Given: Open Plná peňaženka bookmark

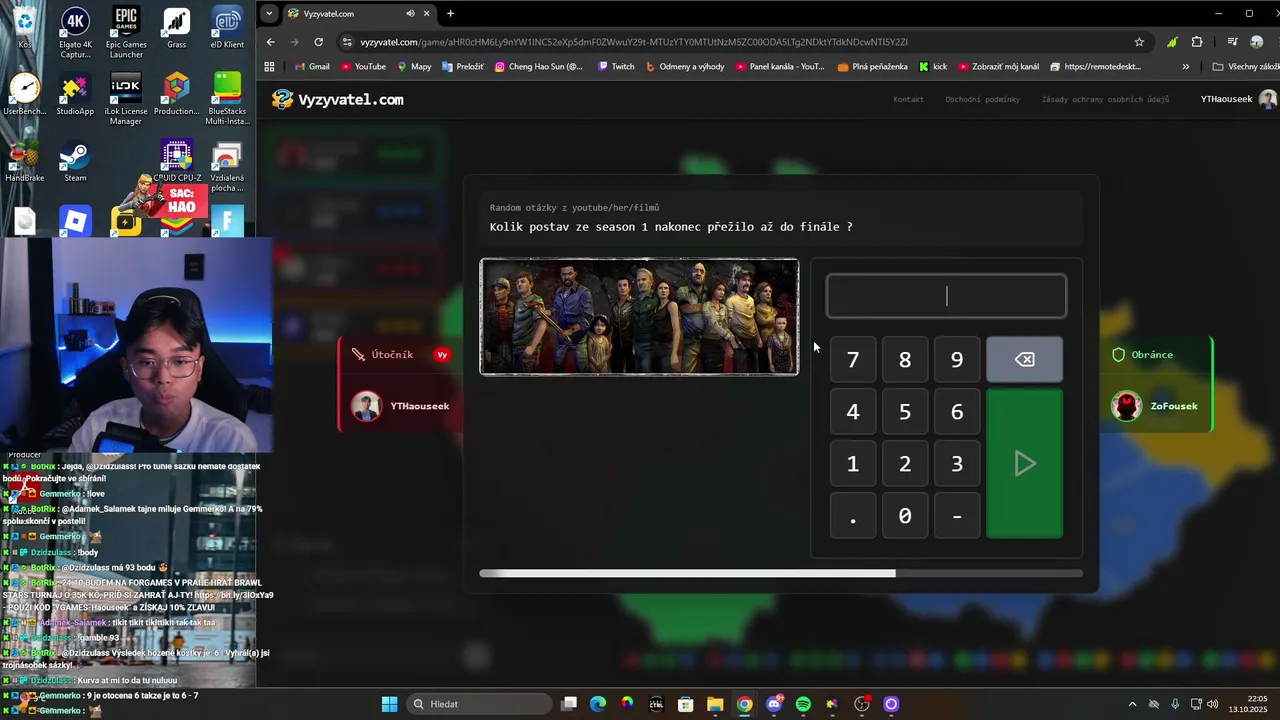Looking at the screenshot, I should pos(873,67).
